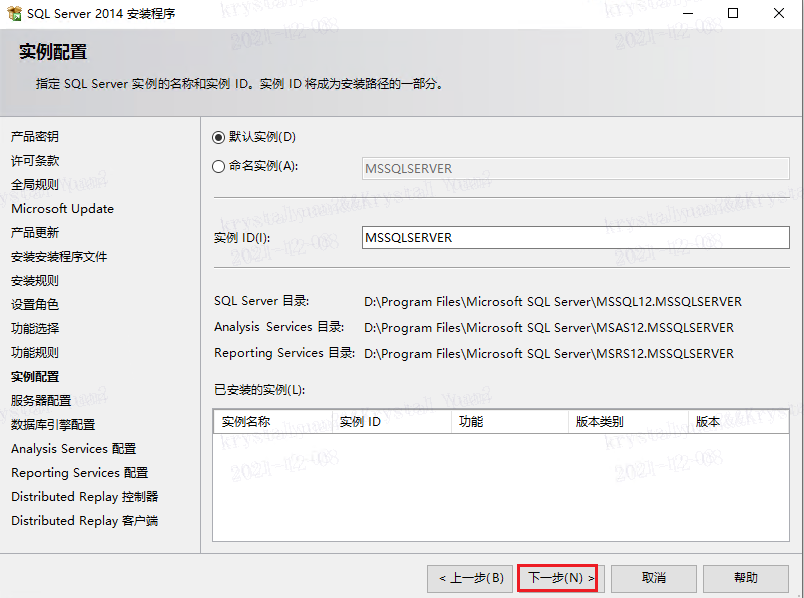Click the 实例 ID column header

392,422
